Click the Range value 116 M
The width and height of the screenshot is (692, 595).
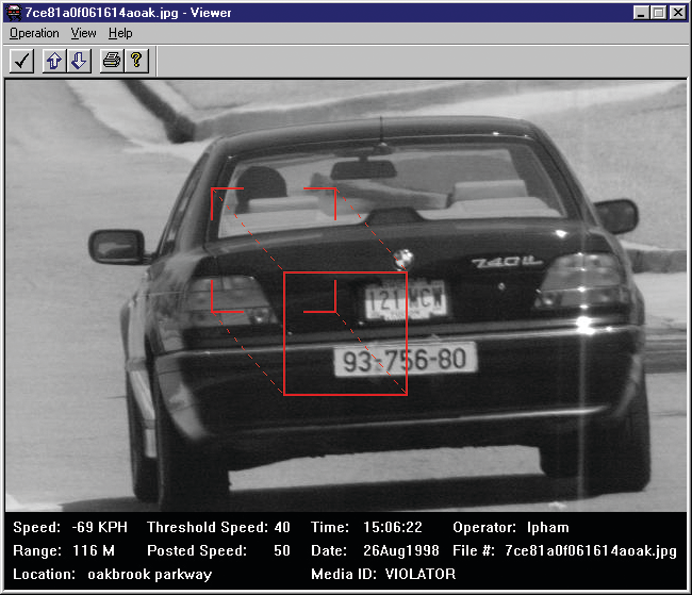click(x=94, y=550)
